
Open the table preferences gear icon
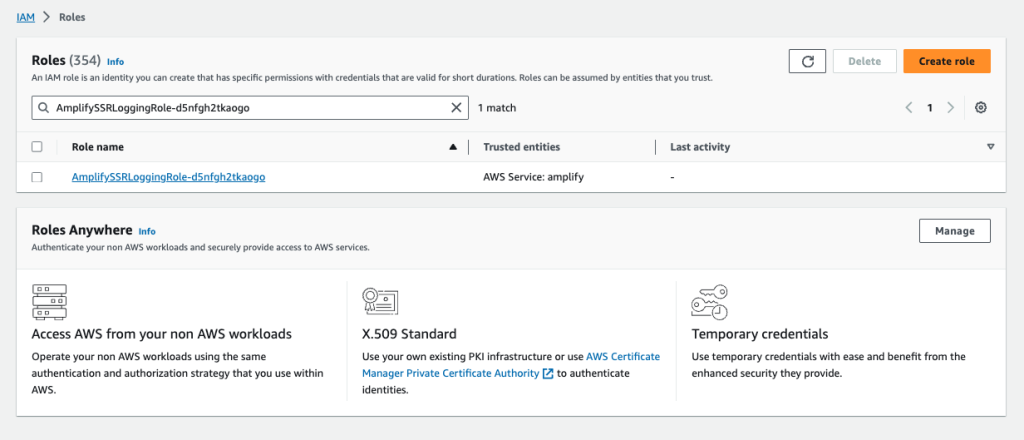[980, 108]
